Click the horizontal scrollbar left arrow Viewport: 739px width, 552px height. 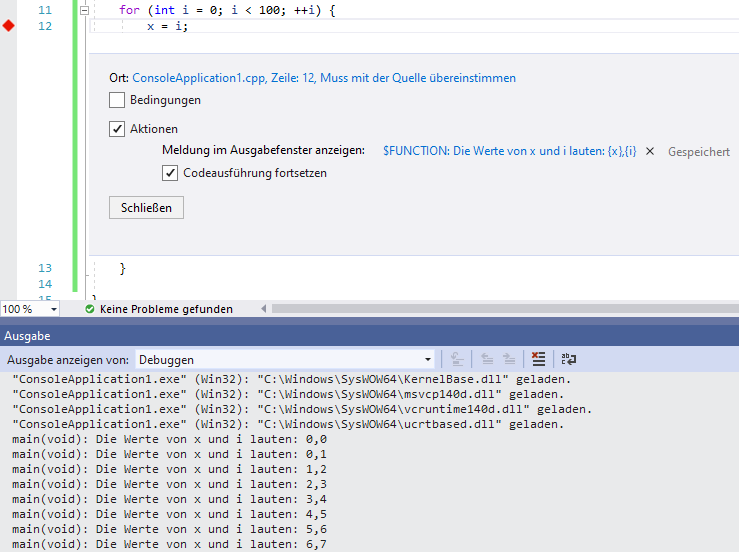(264, 309)
